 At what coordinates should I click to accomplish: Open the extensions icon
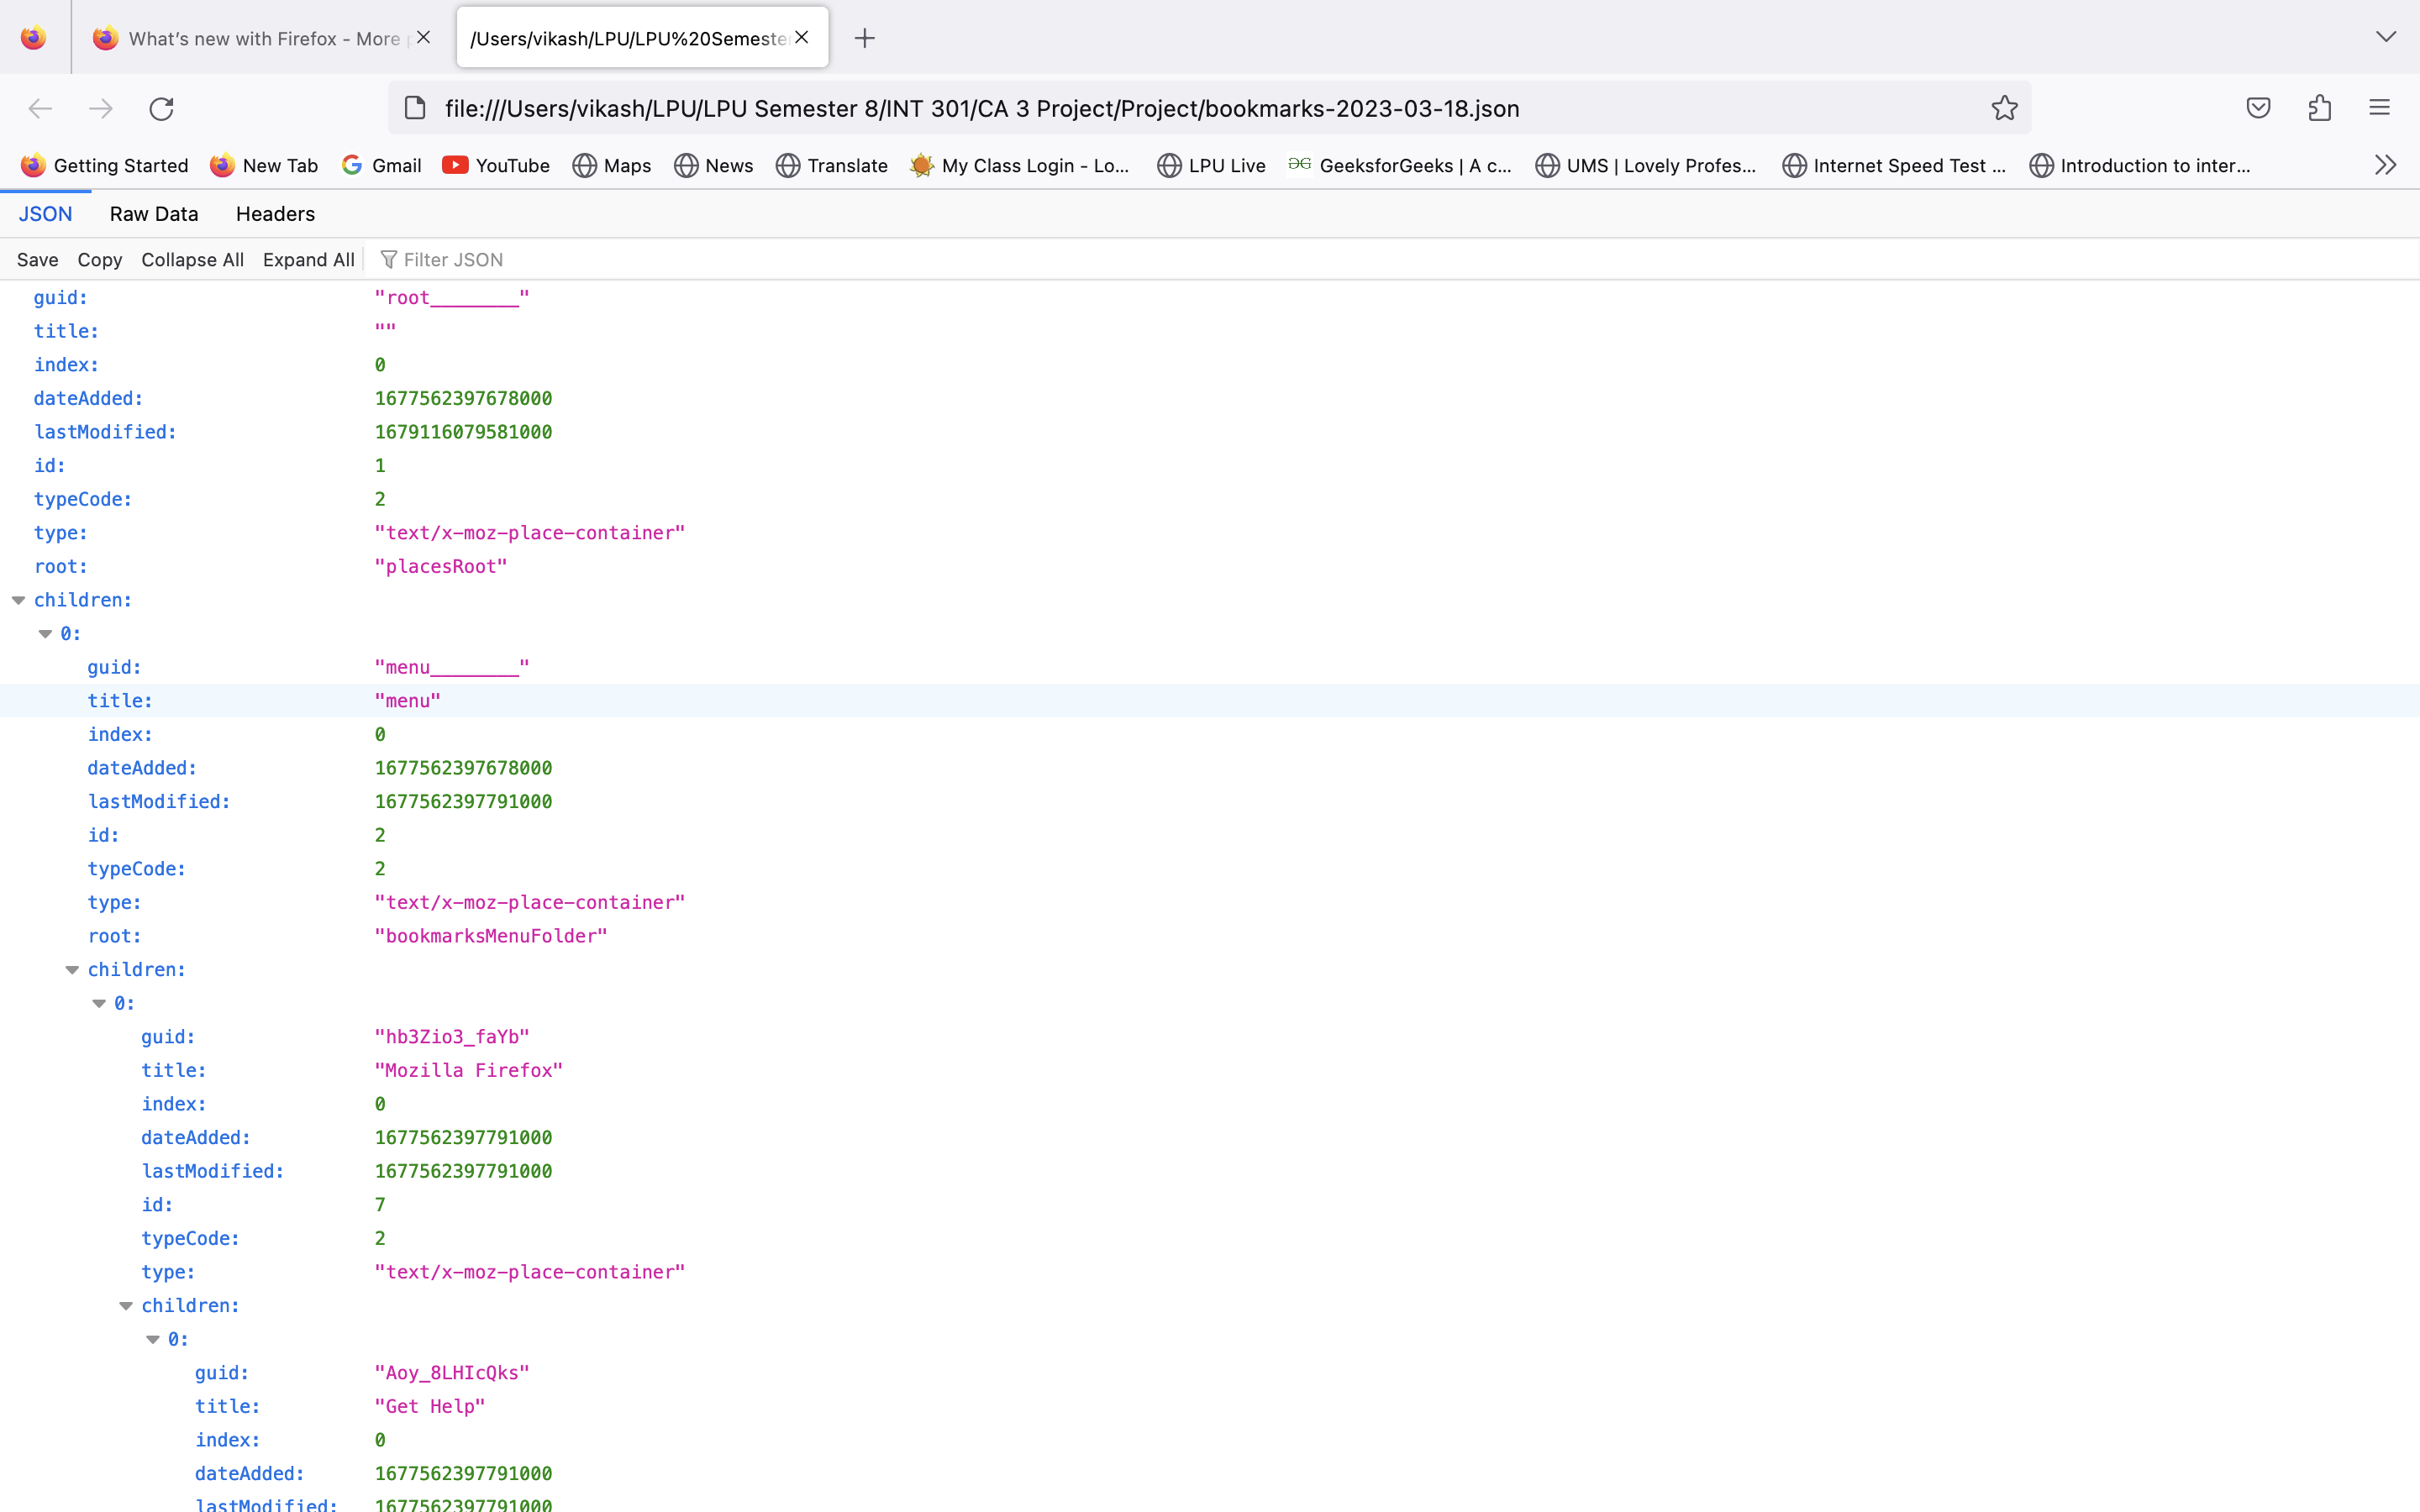tap(2319, 108)
